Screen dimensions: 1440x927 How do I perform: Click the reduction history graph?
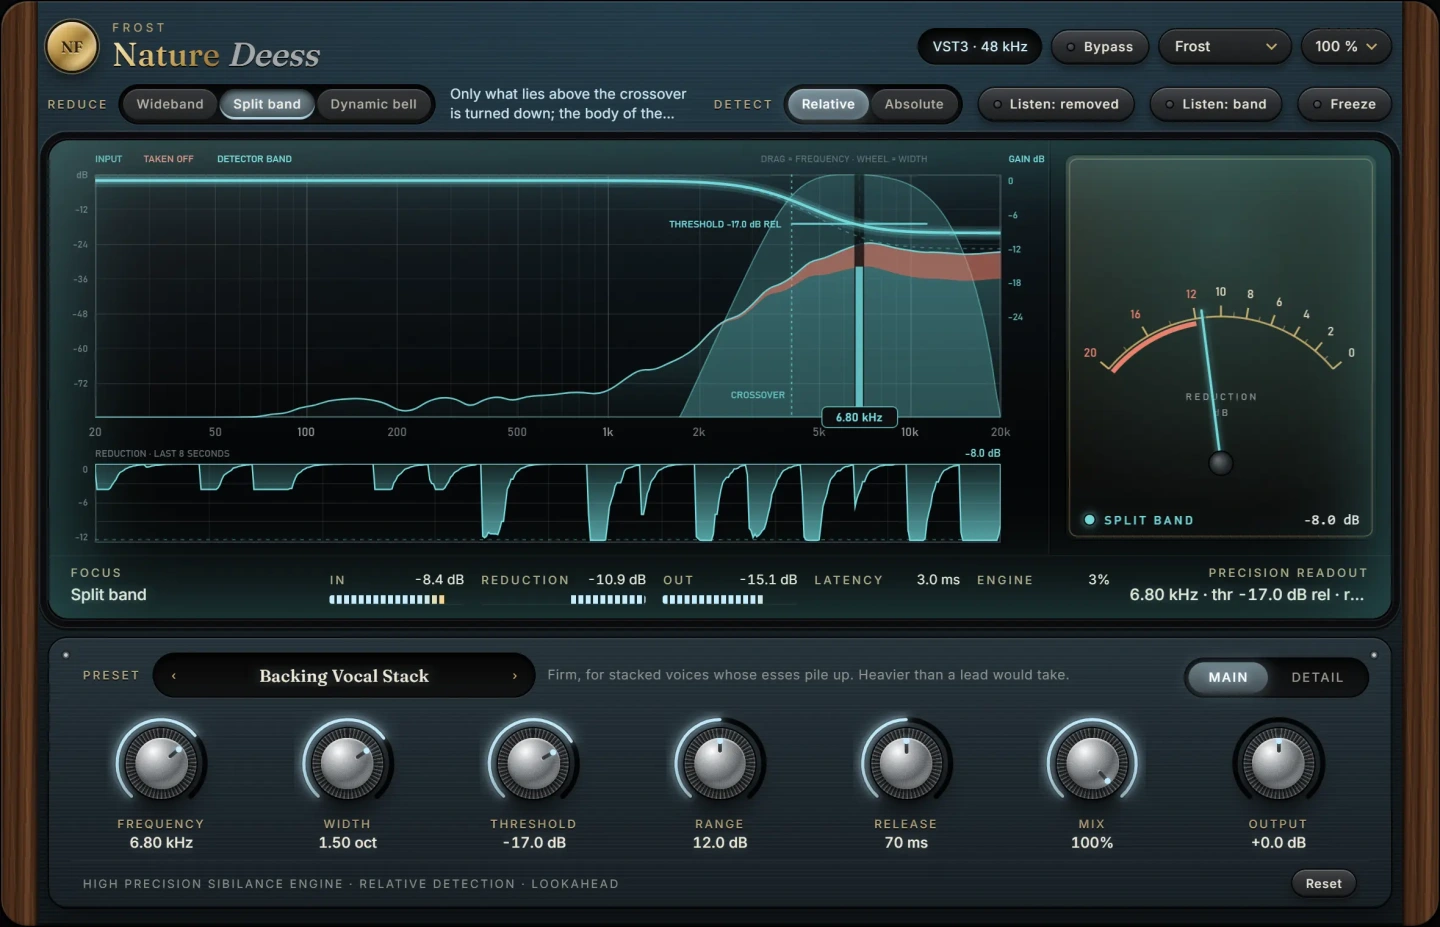pos(547,502)
